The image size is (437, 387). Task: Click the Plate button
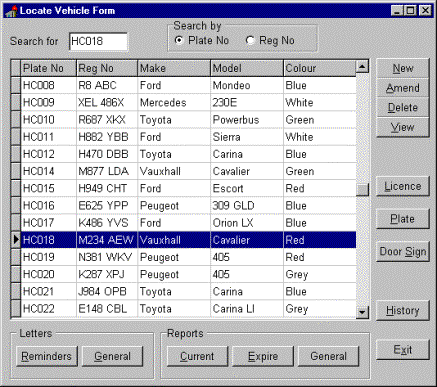coord(403,219)
